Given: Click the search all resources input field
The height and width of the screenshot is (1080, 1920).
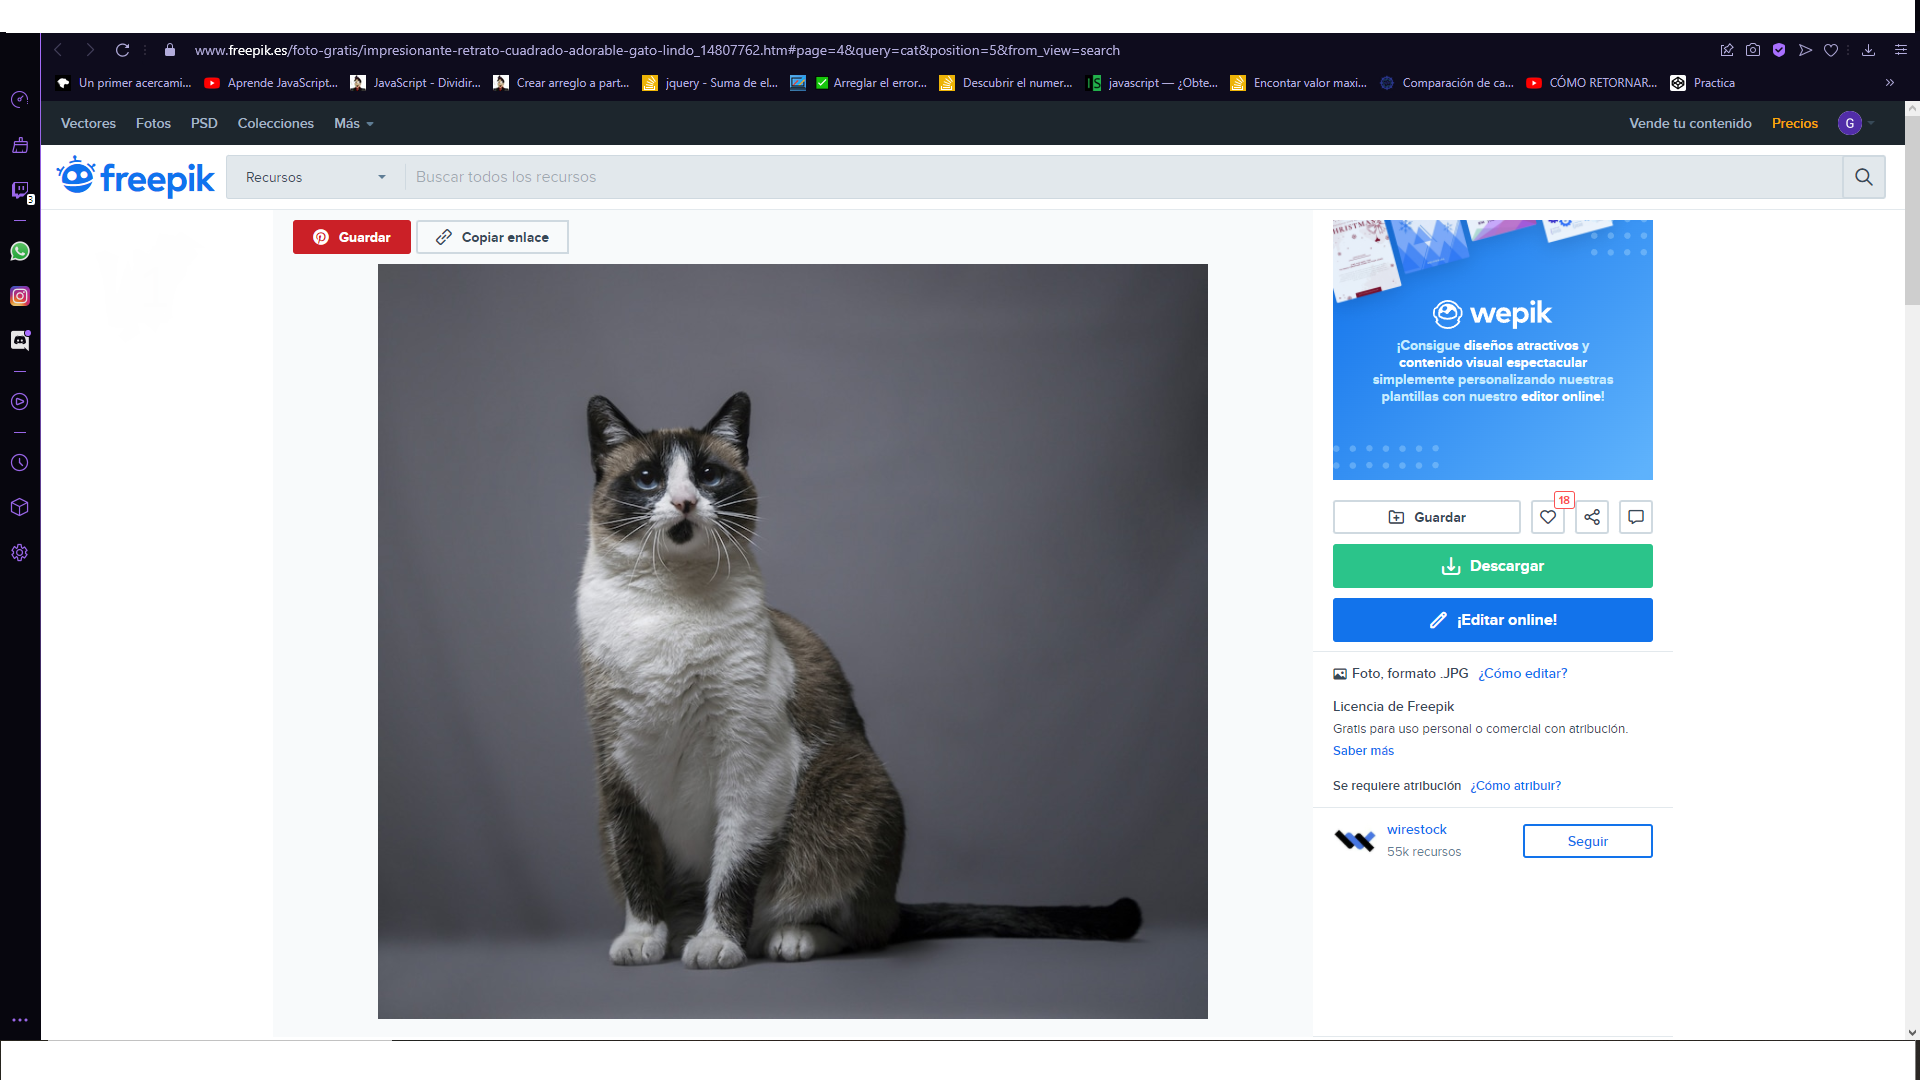Looking at the screenshot, I should [1120, 177].
